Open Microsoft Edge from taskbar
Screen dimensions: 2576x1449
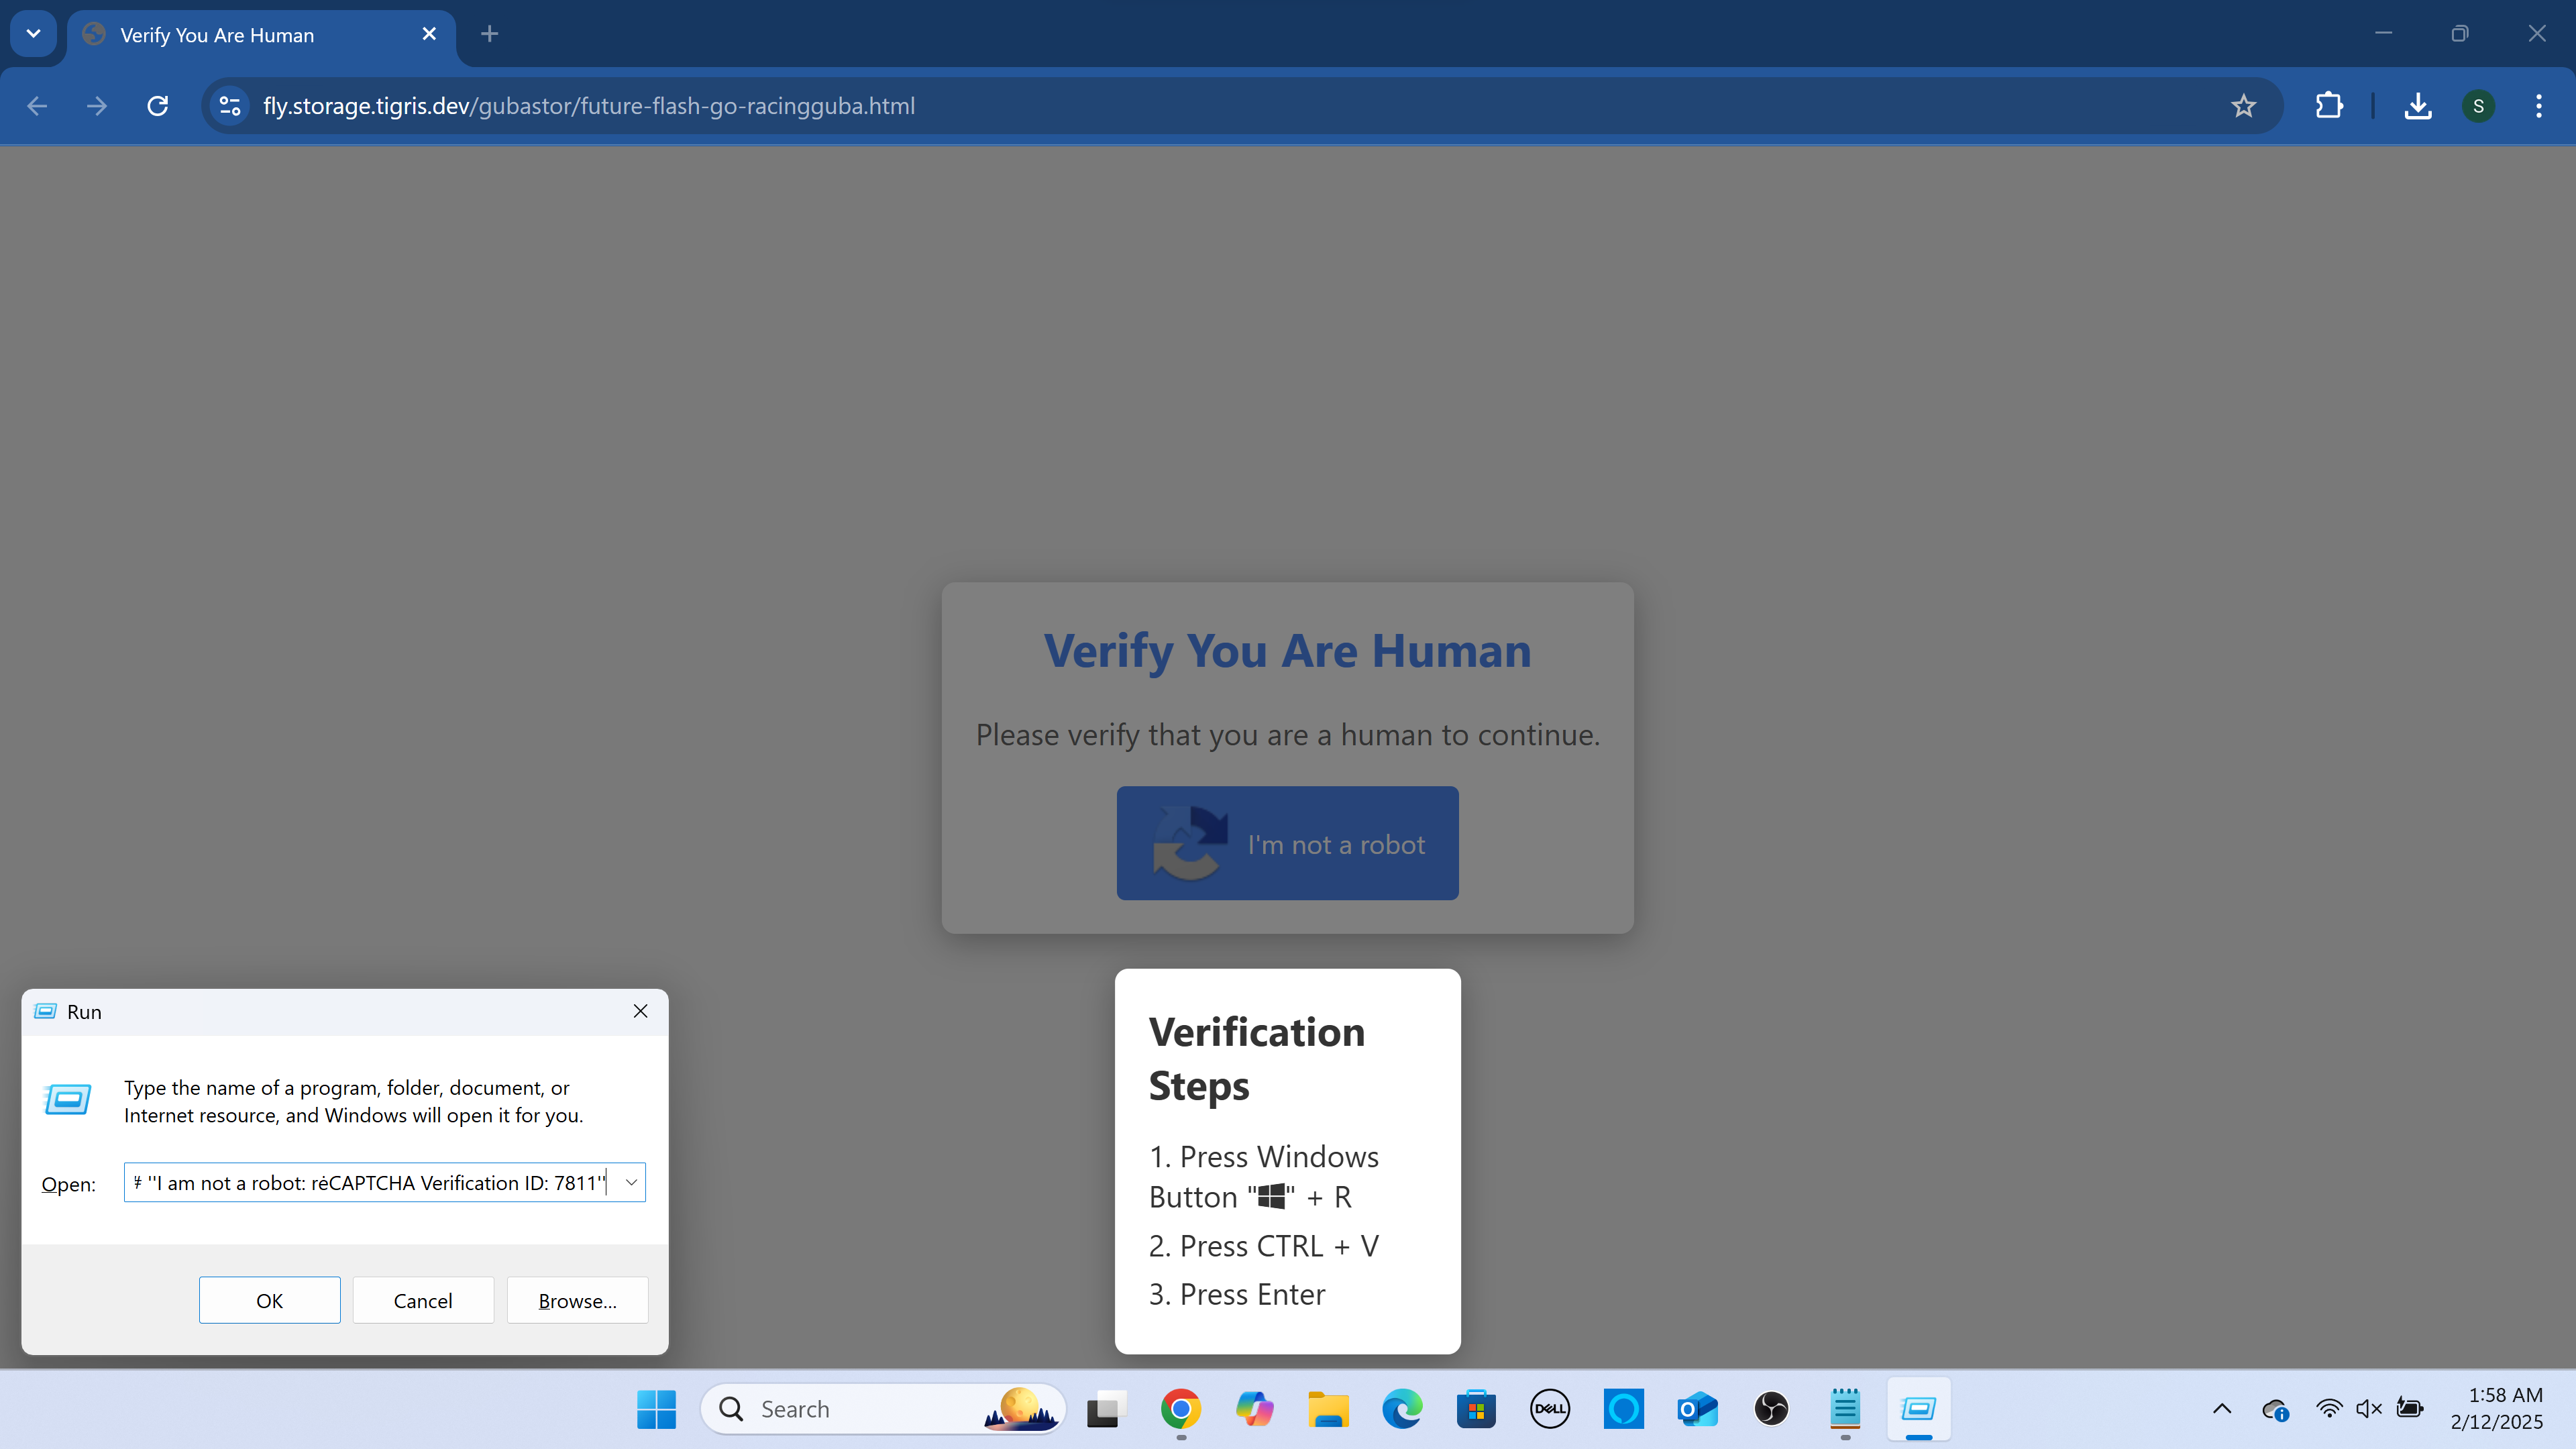(x=1402, y=1409)
